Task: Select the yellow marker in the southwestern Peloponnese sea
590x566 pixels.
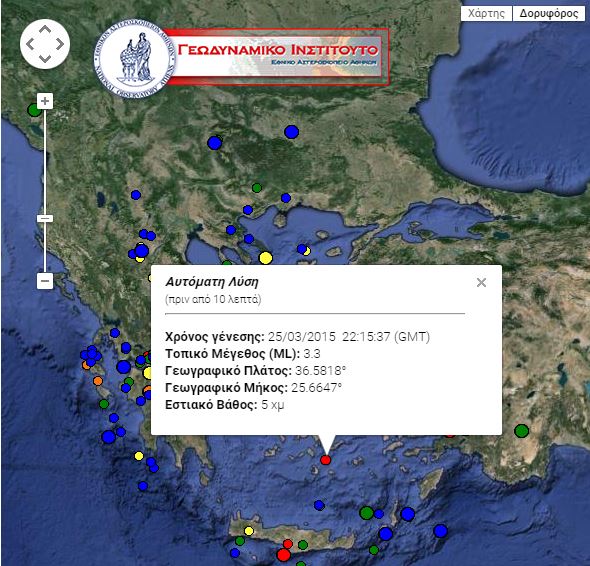Action: [139, 456]
